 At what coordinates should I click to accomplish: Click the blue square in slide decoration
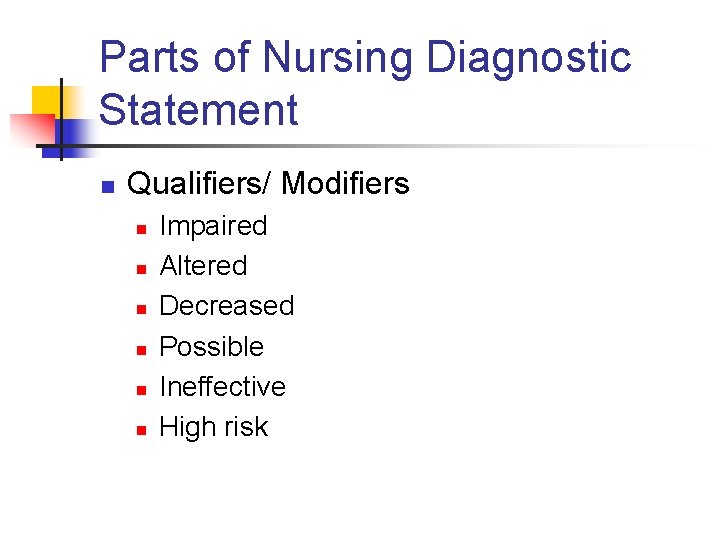[x=69, y=139]
